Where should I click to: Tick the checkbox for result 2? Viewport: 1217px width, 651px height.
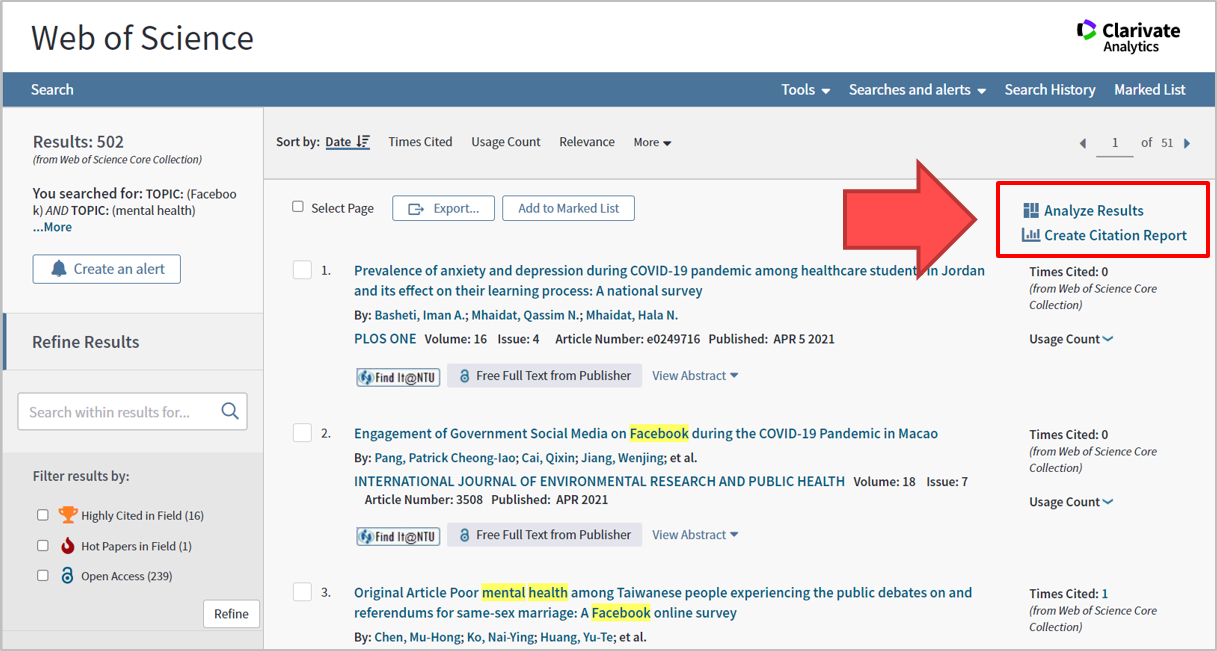[302, 433]
